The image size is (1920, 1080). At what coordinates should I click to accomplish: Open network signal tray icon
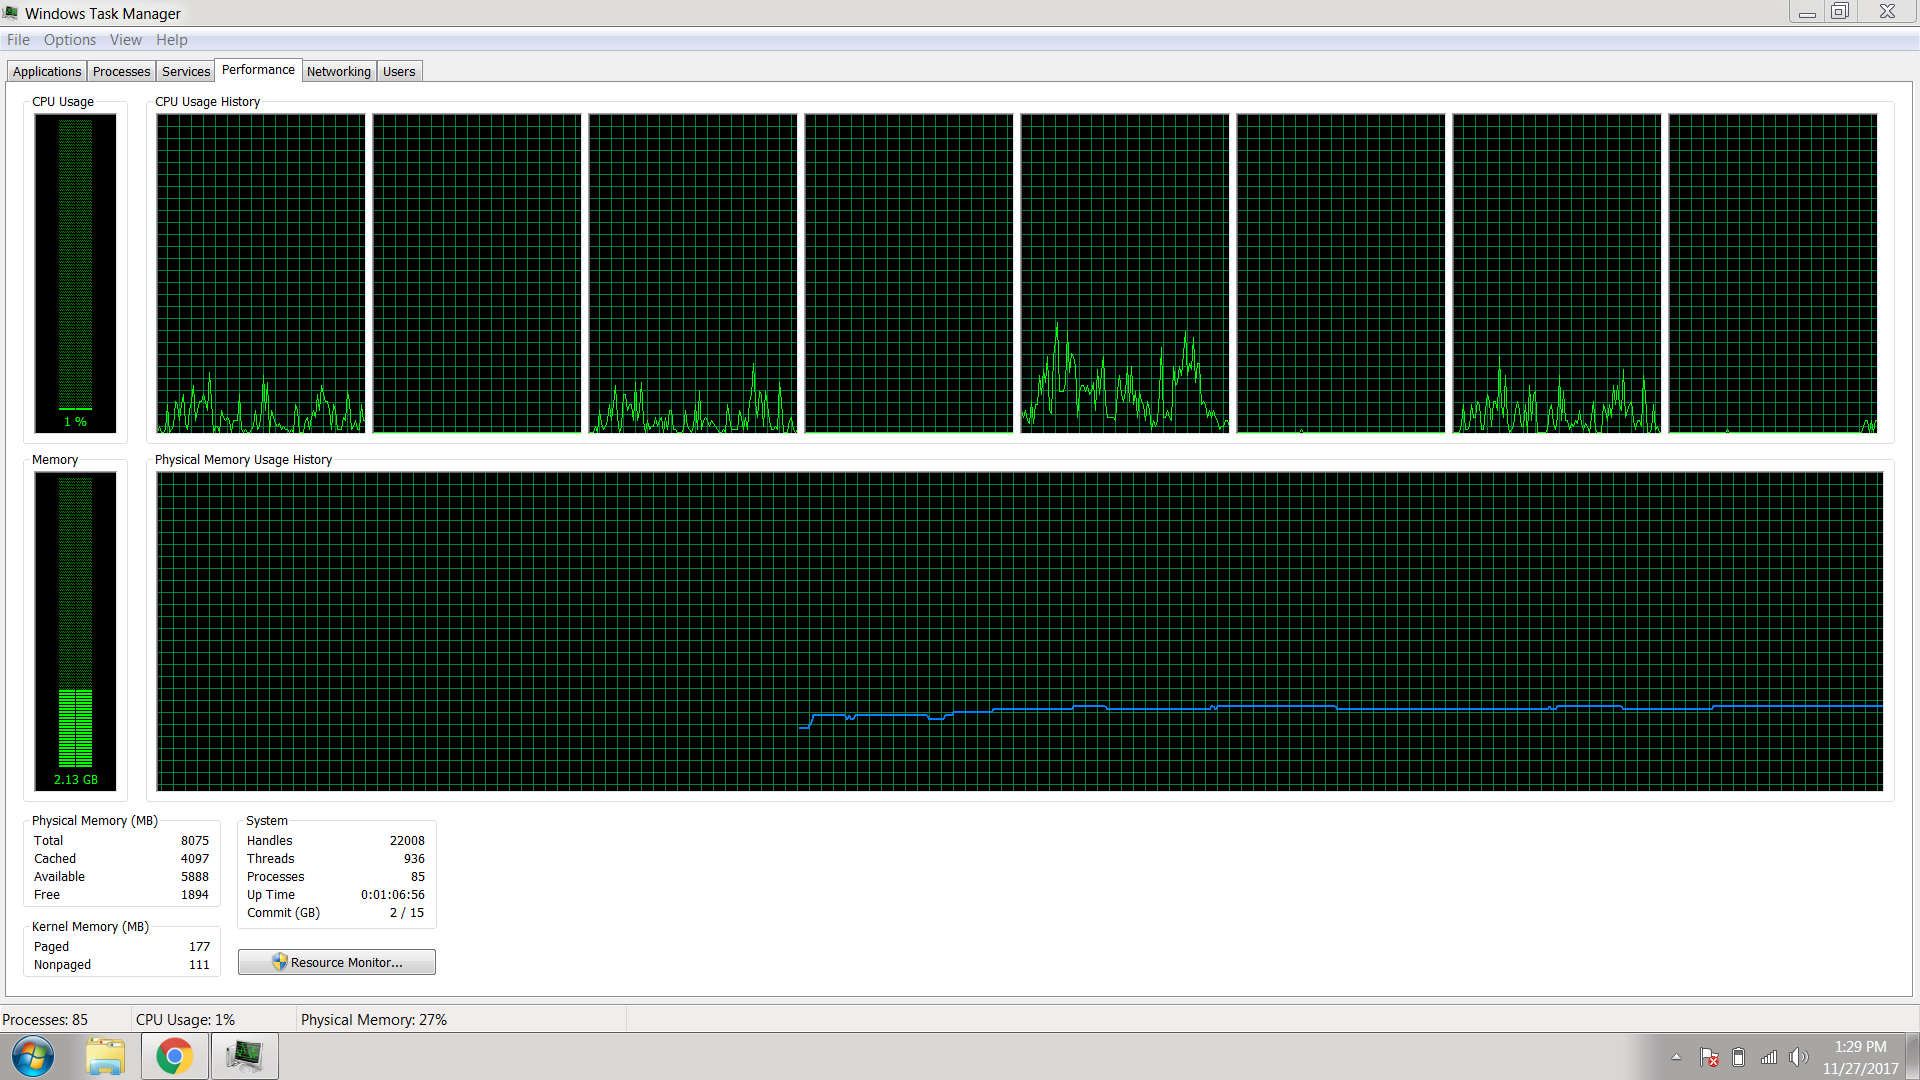pos(1768,1057)
